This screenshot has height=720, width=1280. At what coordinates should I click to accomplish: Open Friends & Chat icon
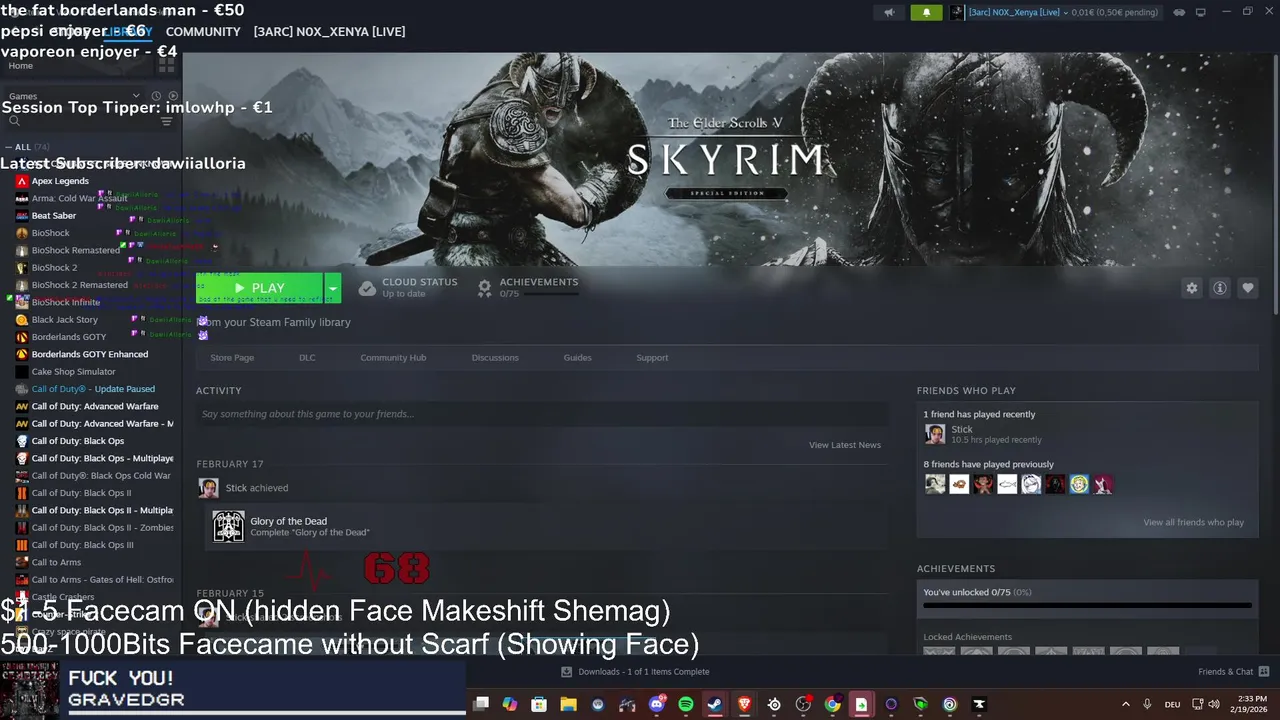point(1263,671)
